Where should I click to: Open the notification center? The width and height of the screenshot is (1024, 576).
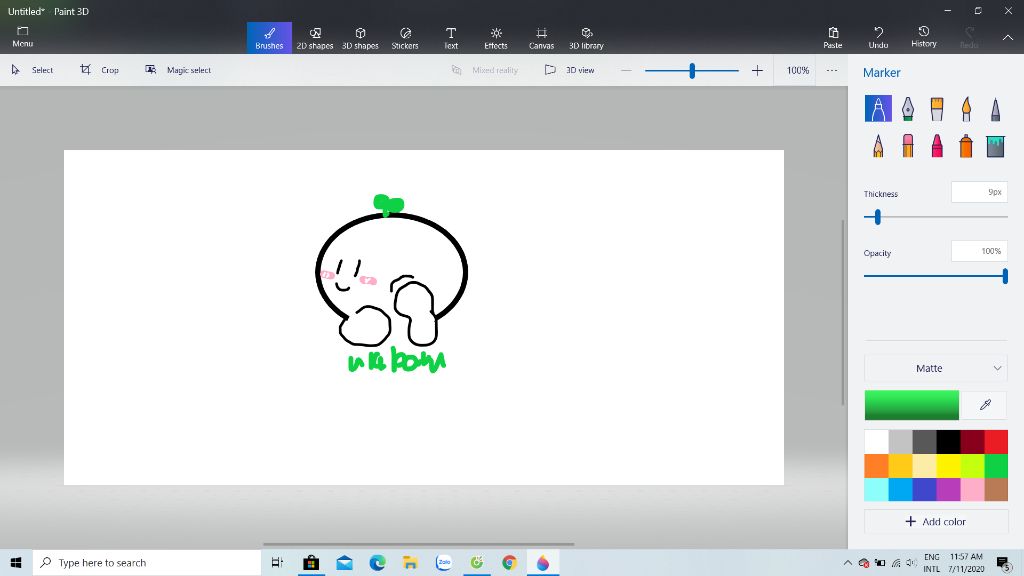pos(1004,562)
